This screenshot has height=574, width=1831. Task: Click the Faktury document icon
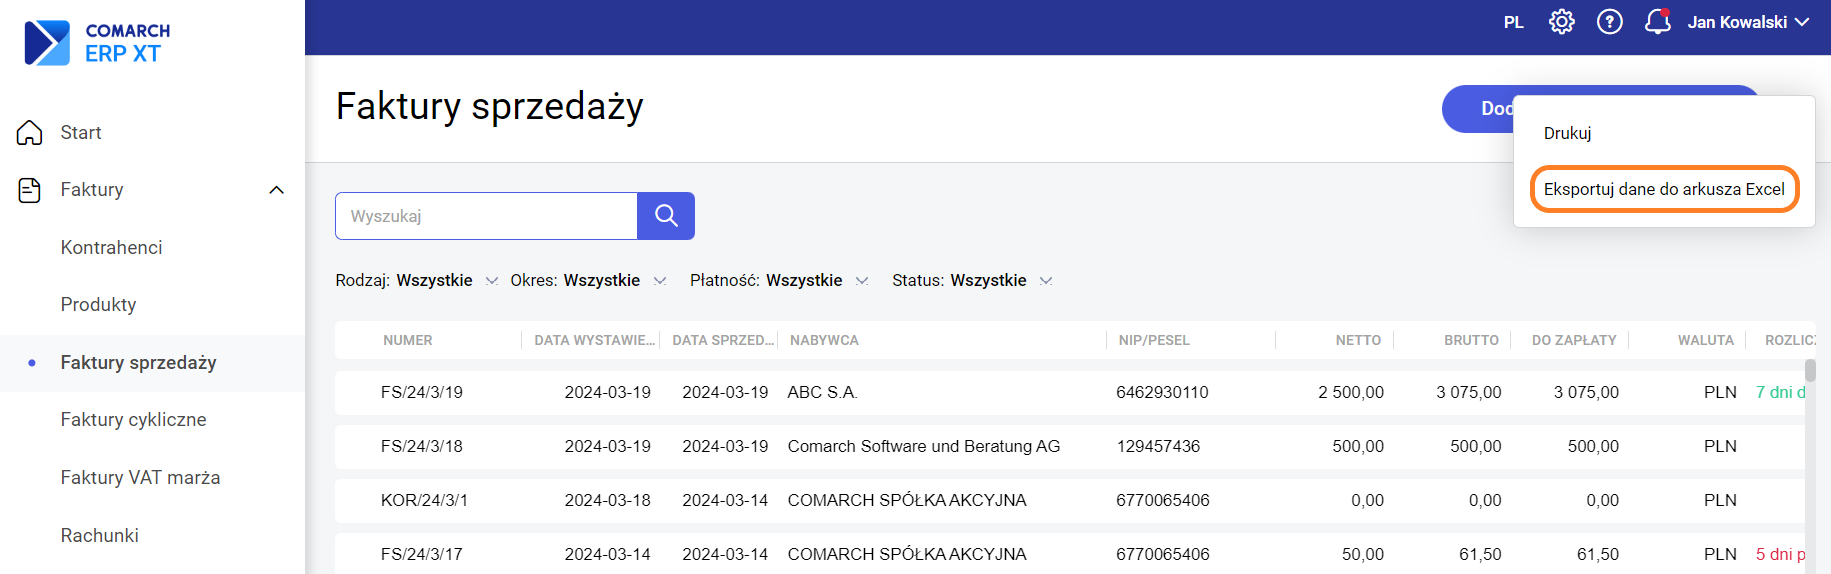tap(30, 190)
